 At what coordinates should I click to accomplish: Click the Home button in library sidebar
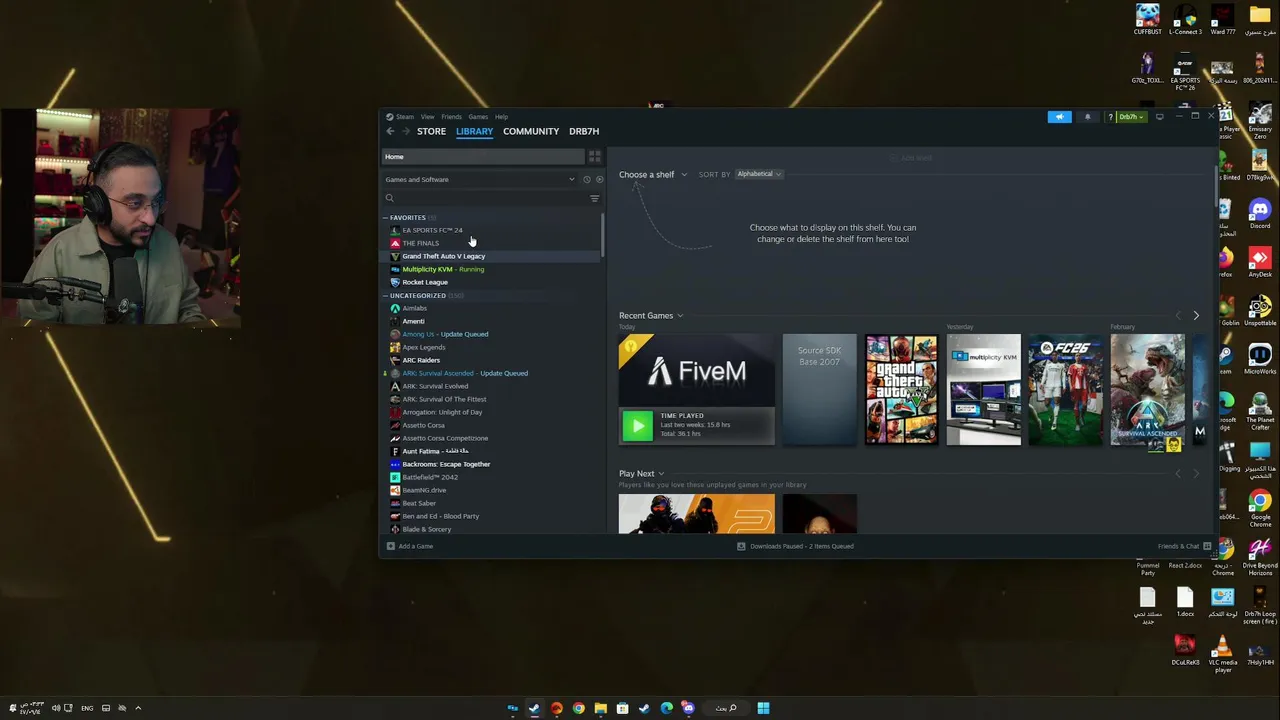[483, 157]
